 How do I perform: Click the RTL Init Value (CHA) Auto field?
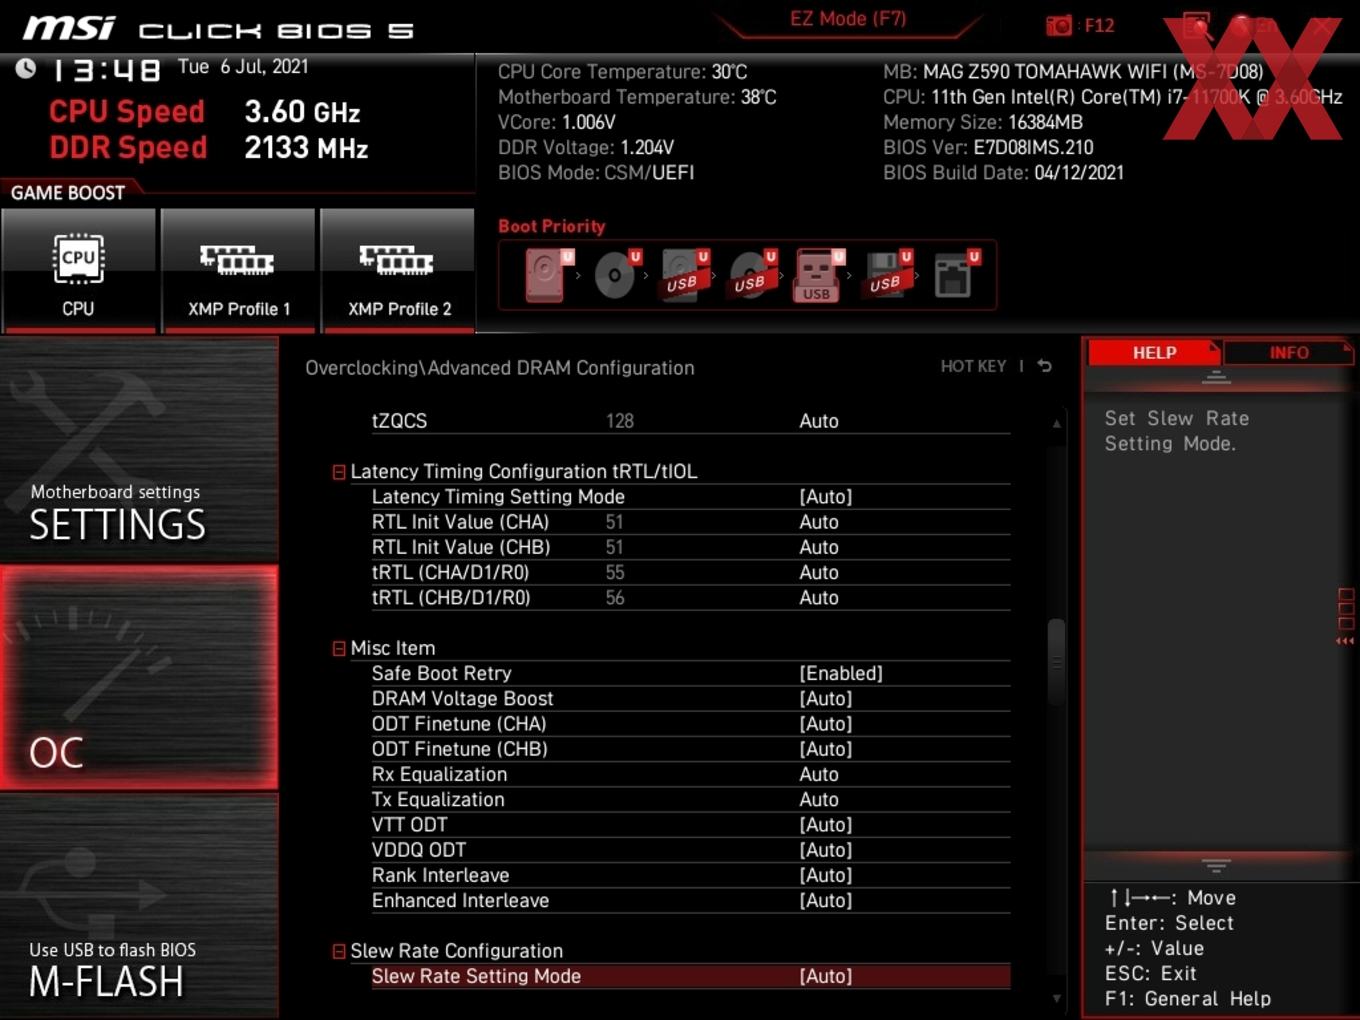tap(819, 522)
